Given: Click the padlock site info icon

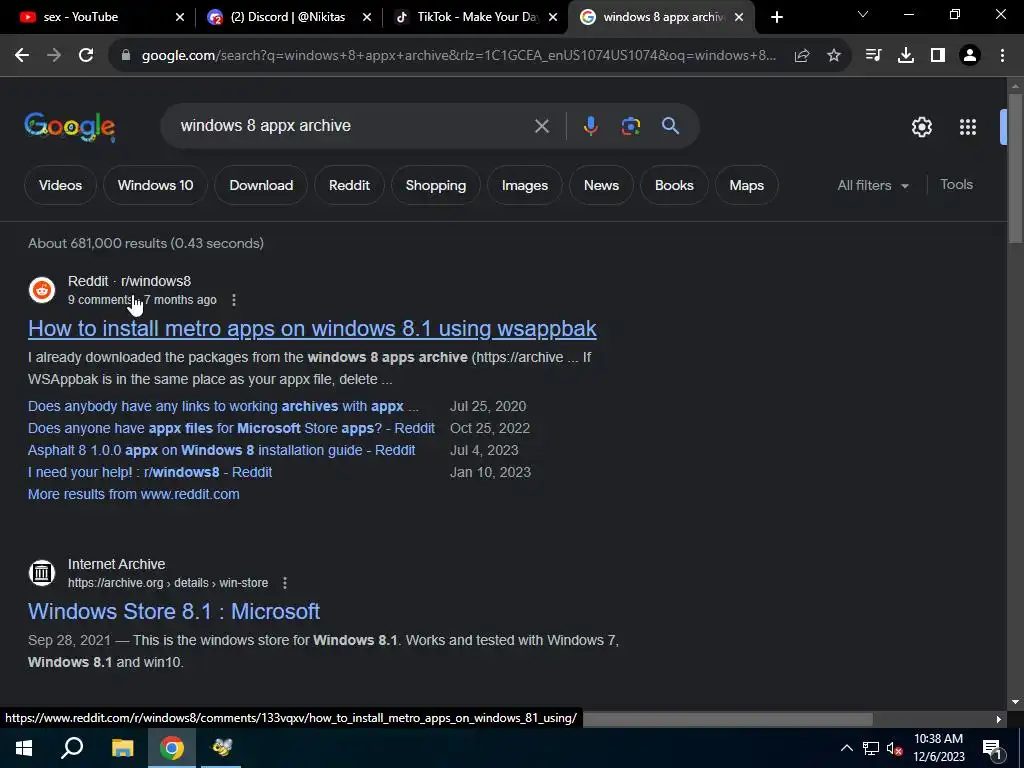Looking at the screenshot, I should tap(126, 56).
